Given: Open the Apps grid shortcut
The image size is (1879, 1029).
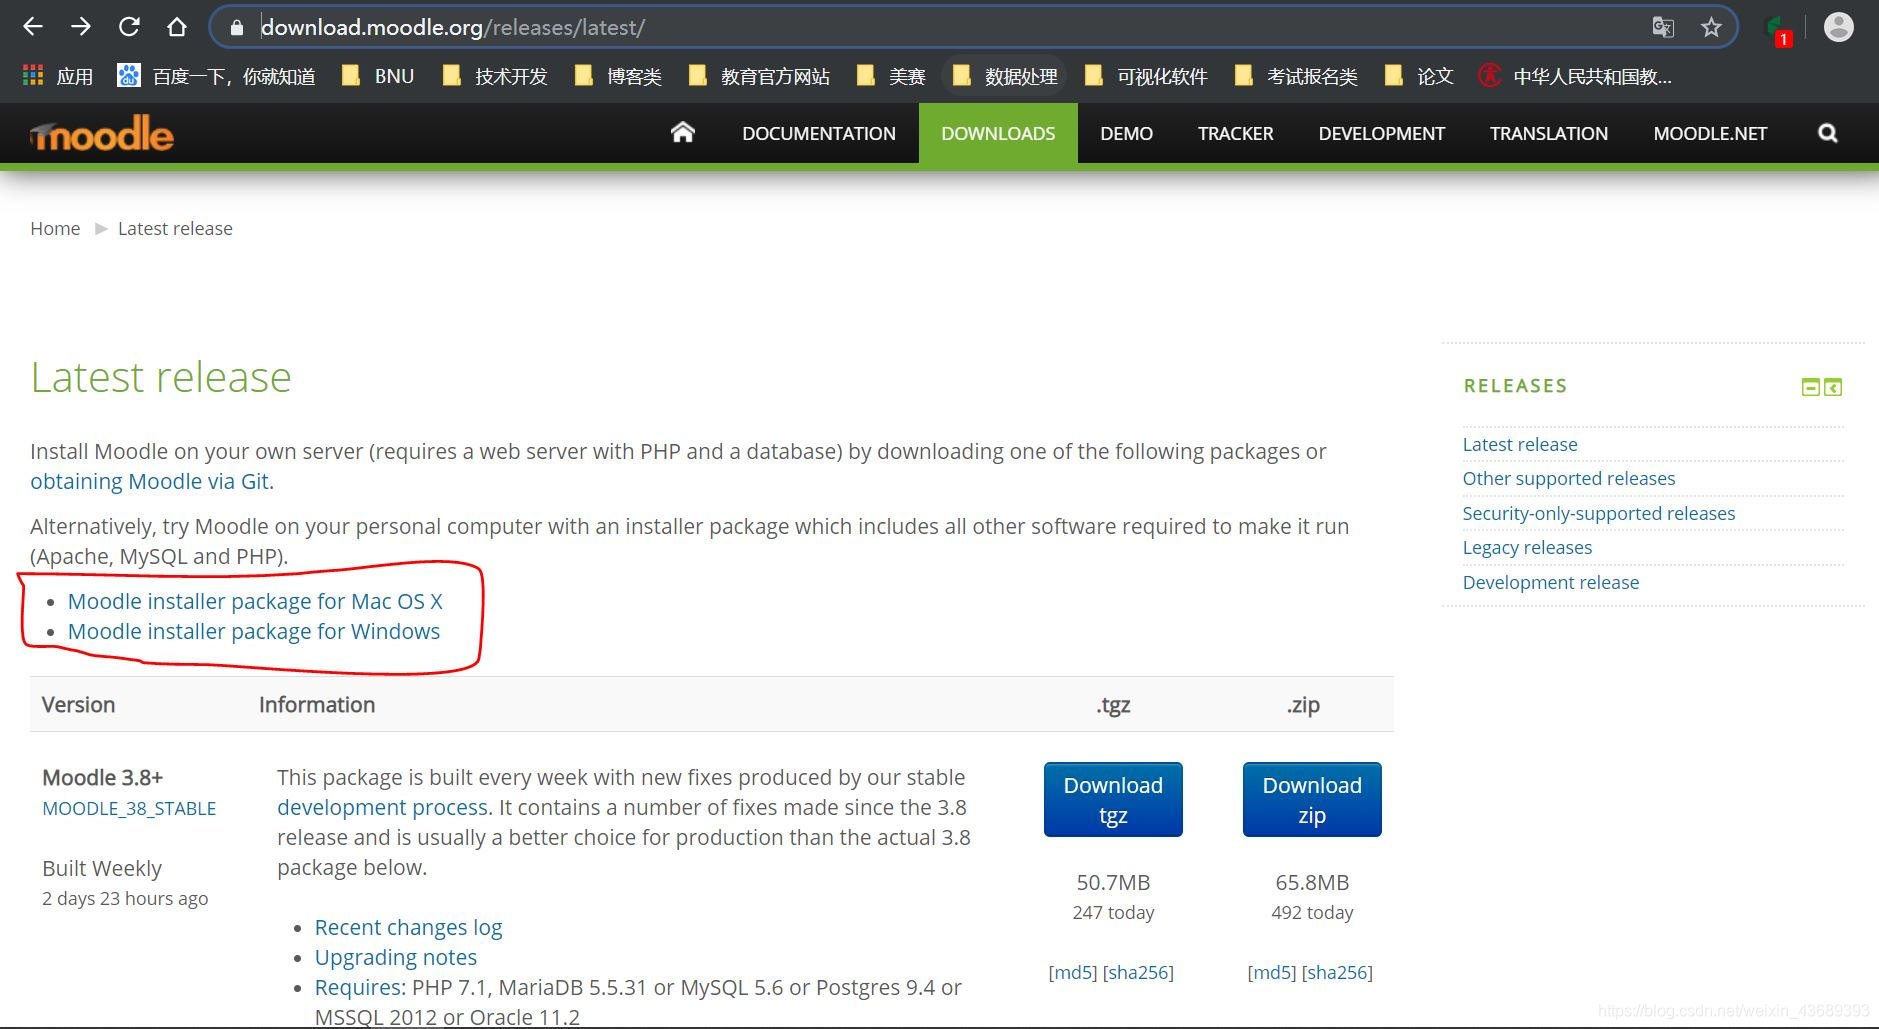Looking at the screenshot, I should [x=57, y=76].
